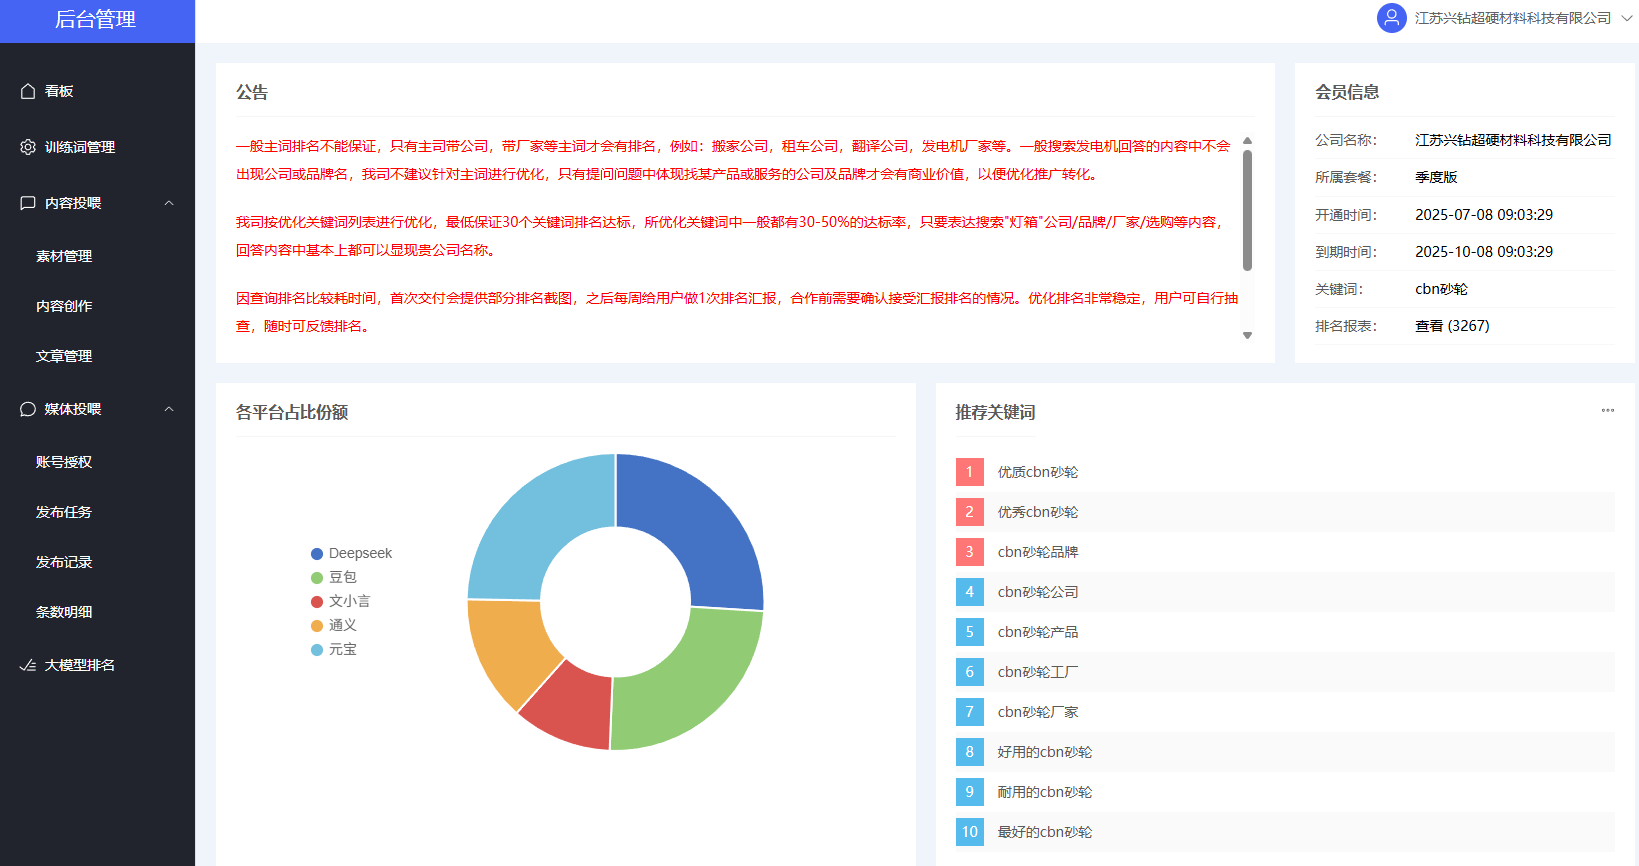Click the 看板 home icon in sidebar
1639x866 pixels.
[28, 91]
